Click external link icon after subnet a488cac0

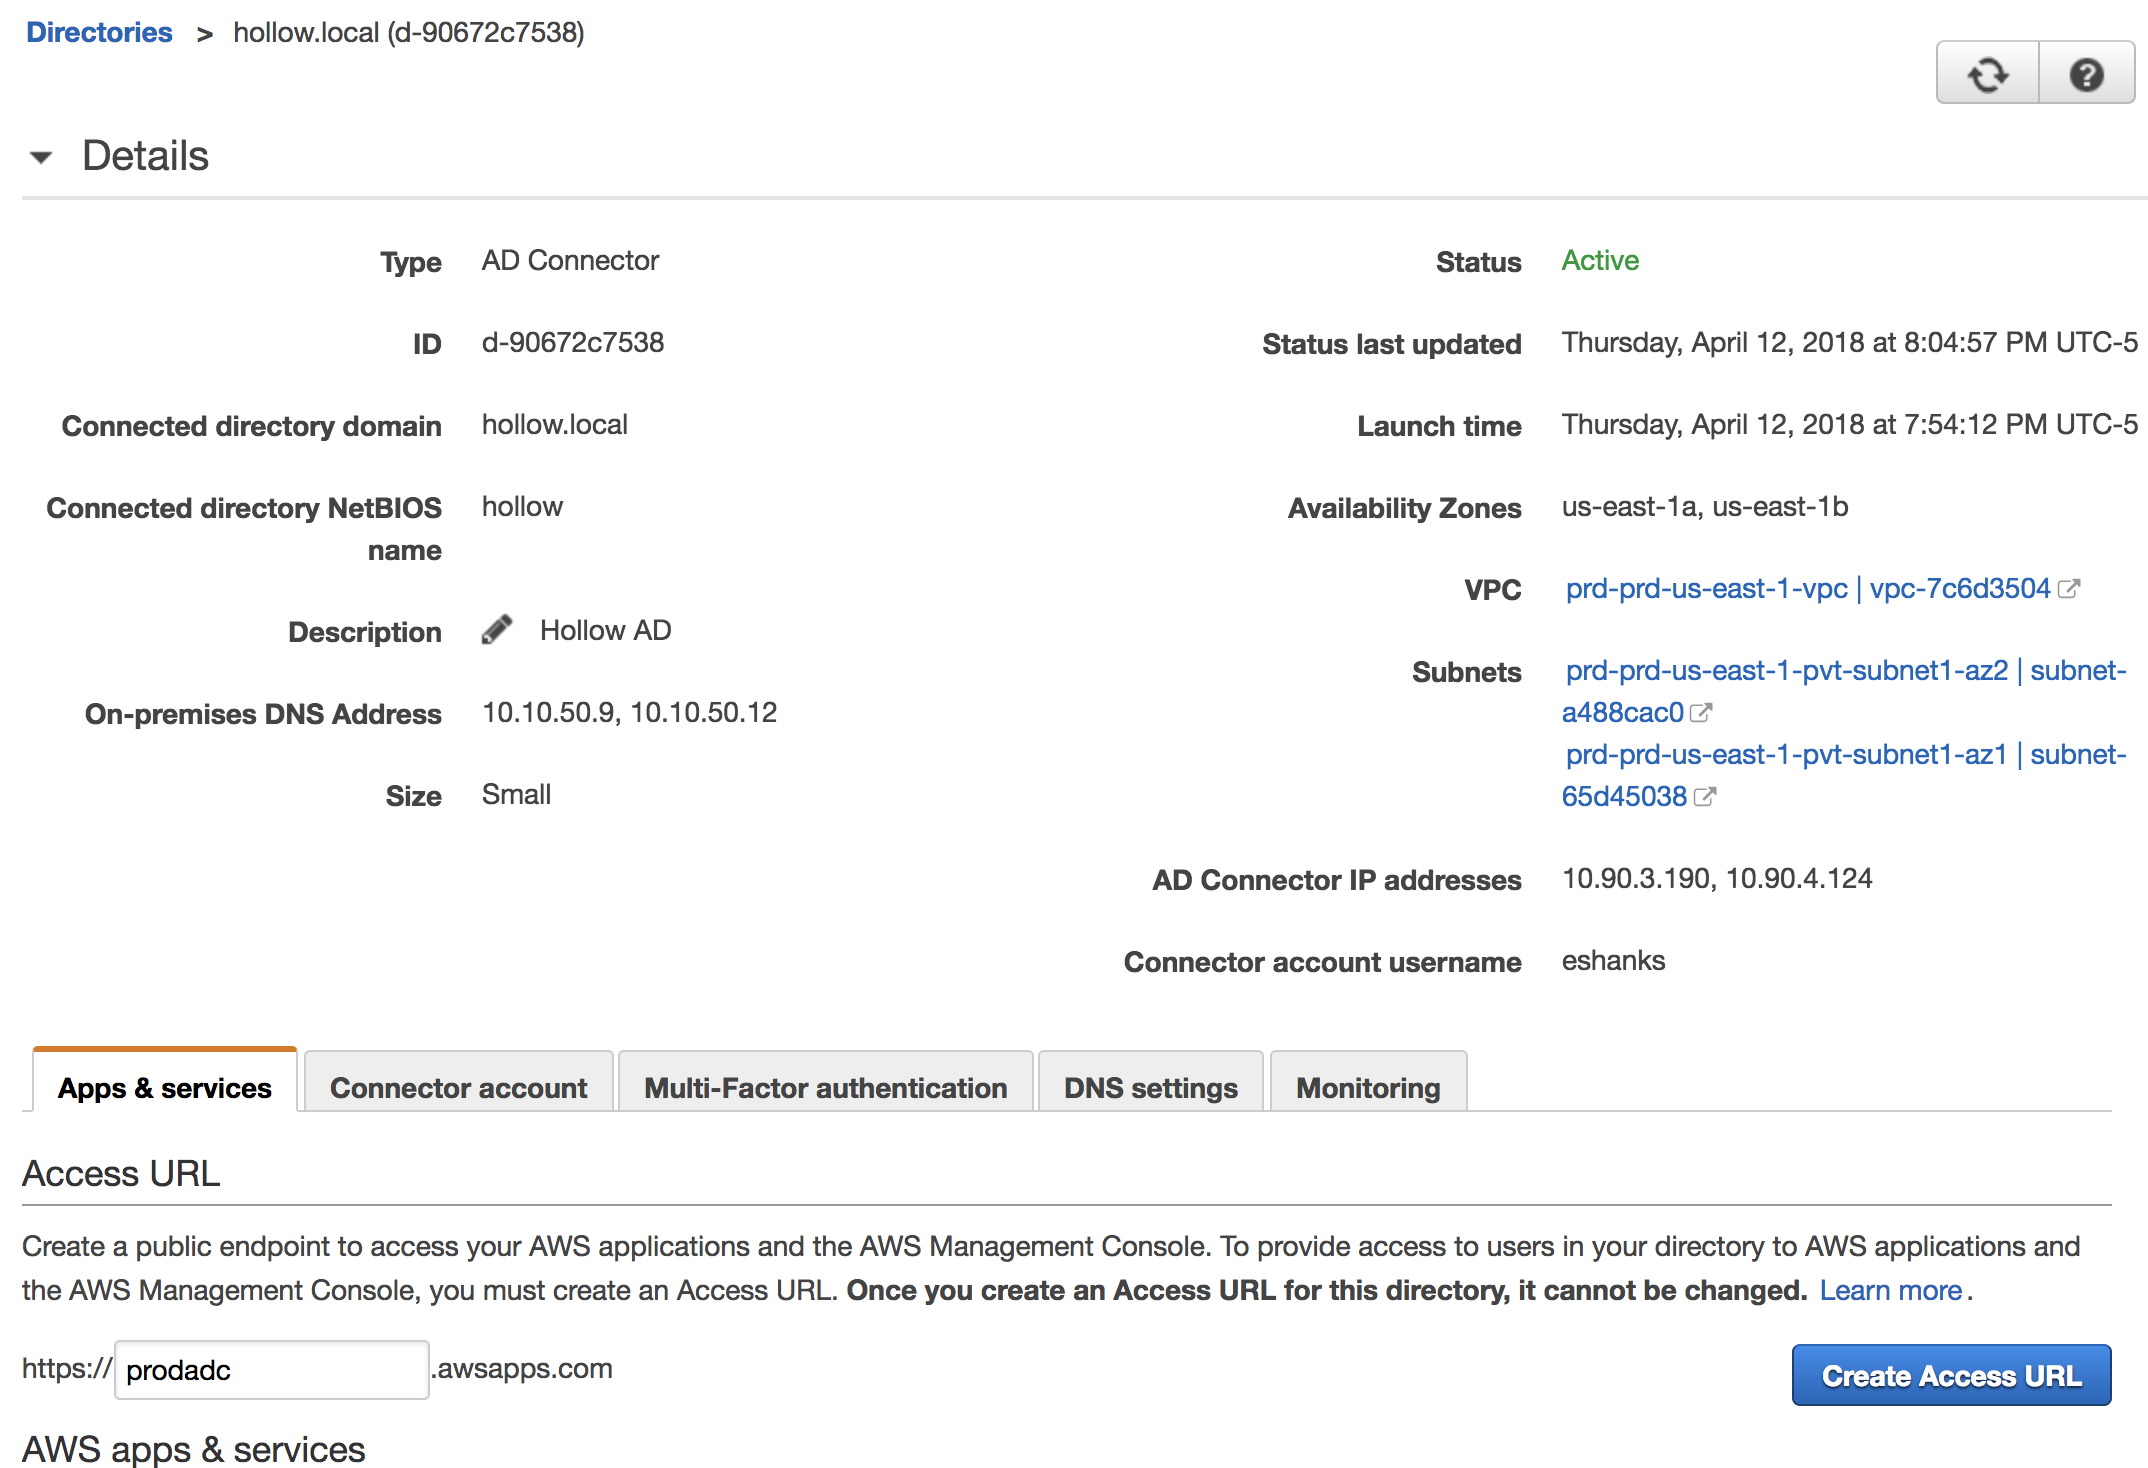click(x=1701, y=713)
